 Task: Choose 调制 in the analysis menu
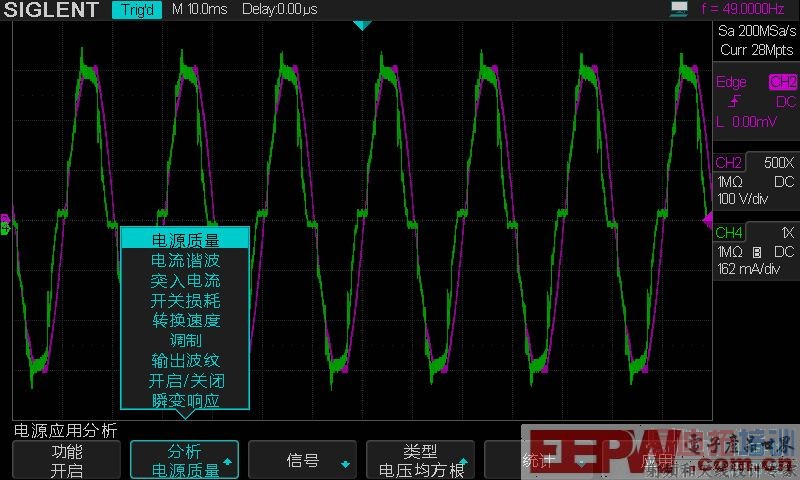click(185, 340)
